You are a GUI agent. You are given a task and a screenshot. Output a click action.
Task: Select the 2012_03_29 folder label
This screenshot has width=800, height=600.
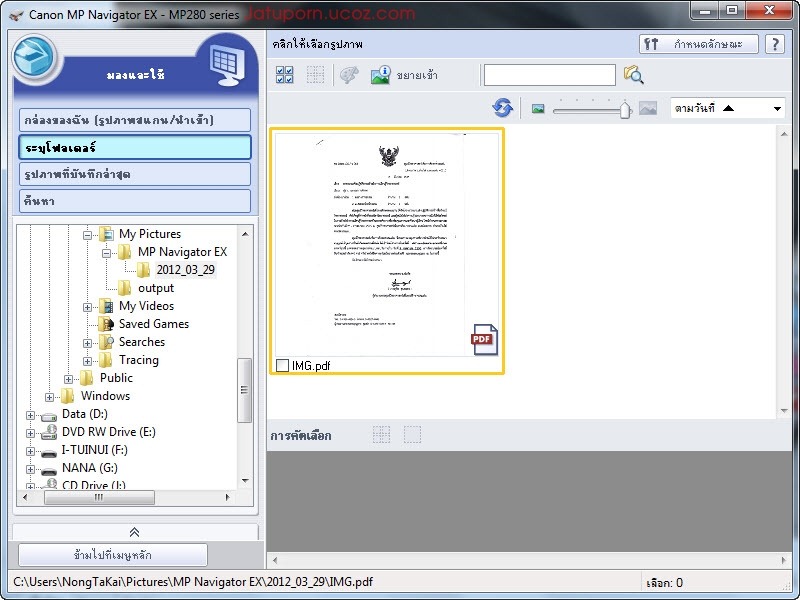[186, 270]
